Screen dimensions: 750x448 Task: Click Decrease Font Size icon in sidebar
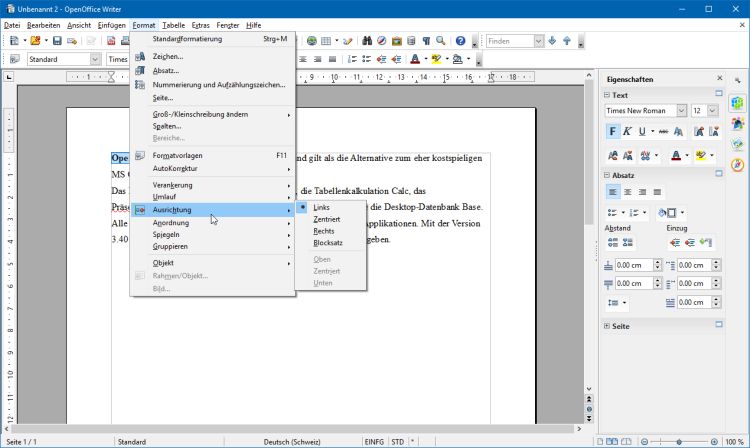click(x=714, y=131)
